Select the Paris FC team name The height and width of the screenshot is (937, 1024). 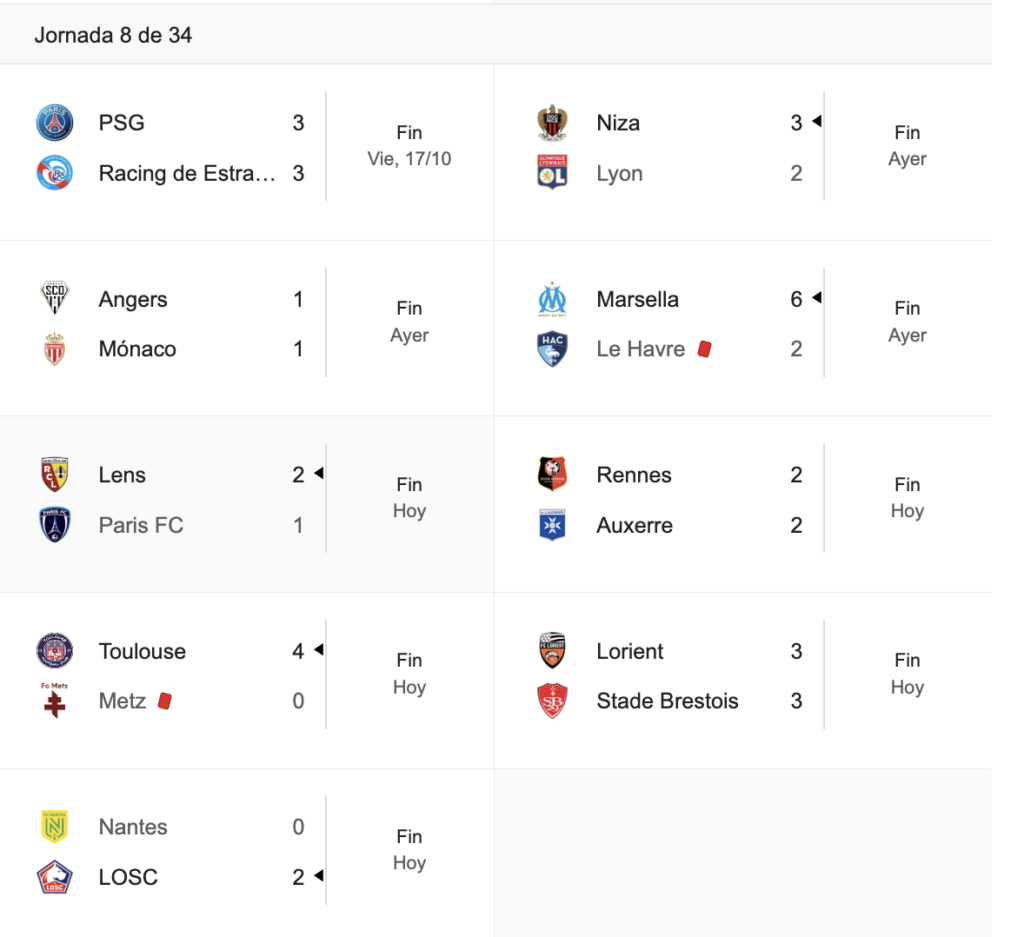pyautogui.click(x=141, y=525)
